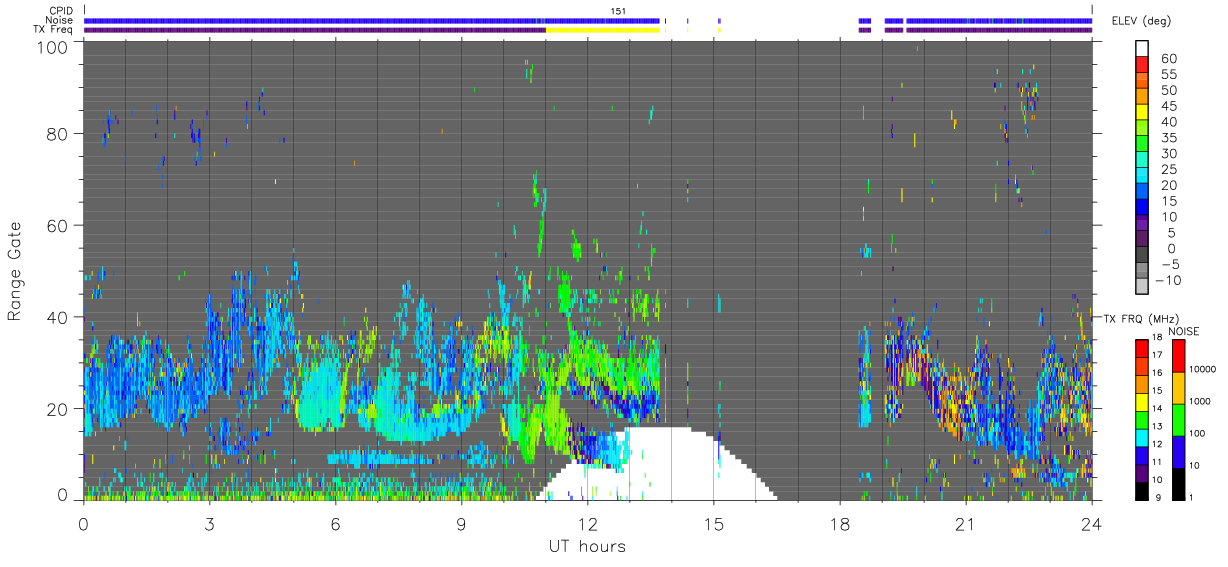Click the −10 label on the ELEV scale
The height and width of the screenshot is (567, 1228).
1166,281
